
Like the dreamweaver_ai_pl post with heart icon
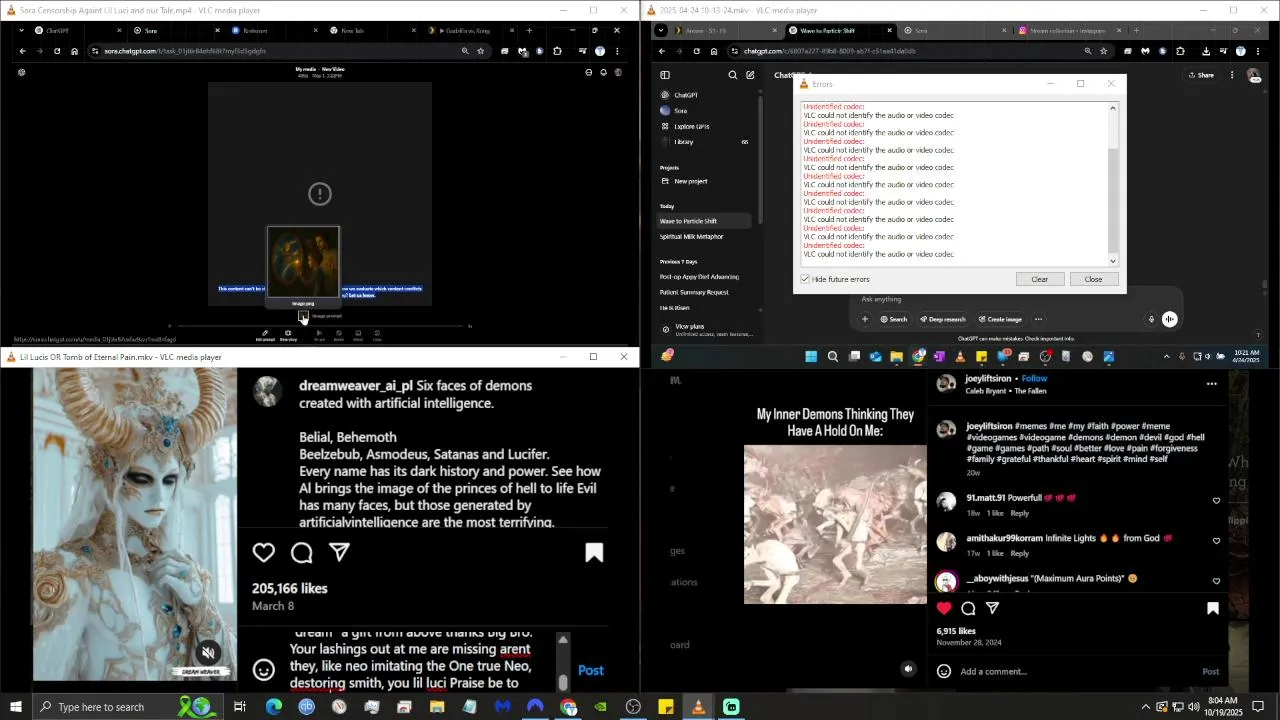tap(264, 553)
